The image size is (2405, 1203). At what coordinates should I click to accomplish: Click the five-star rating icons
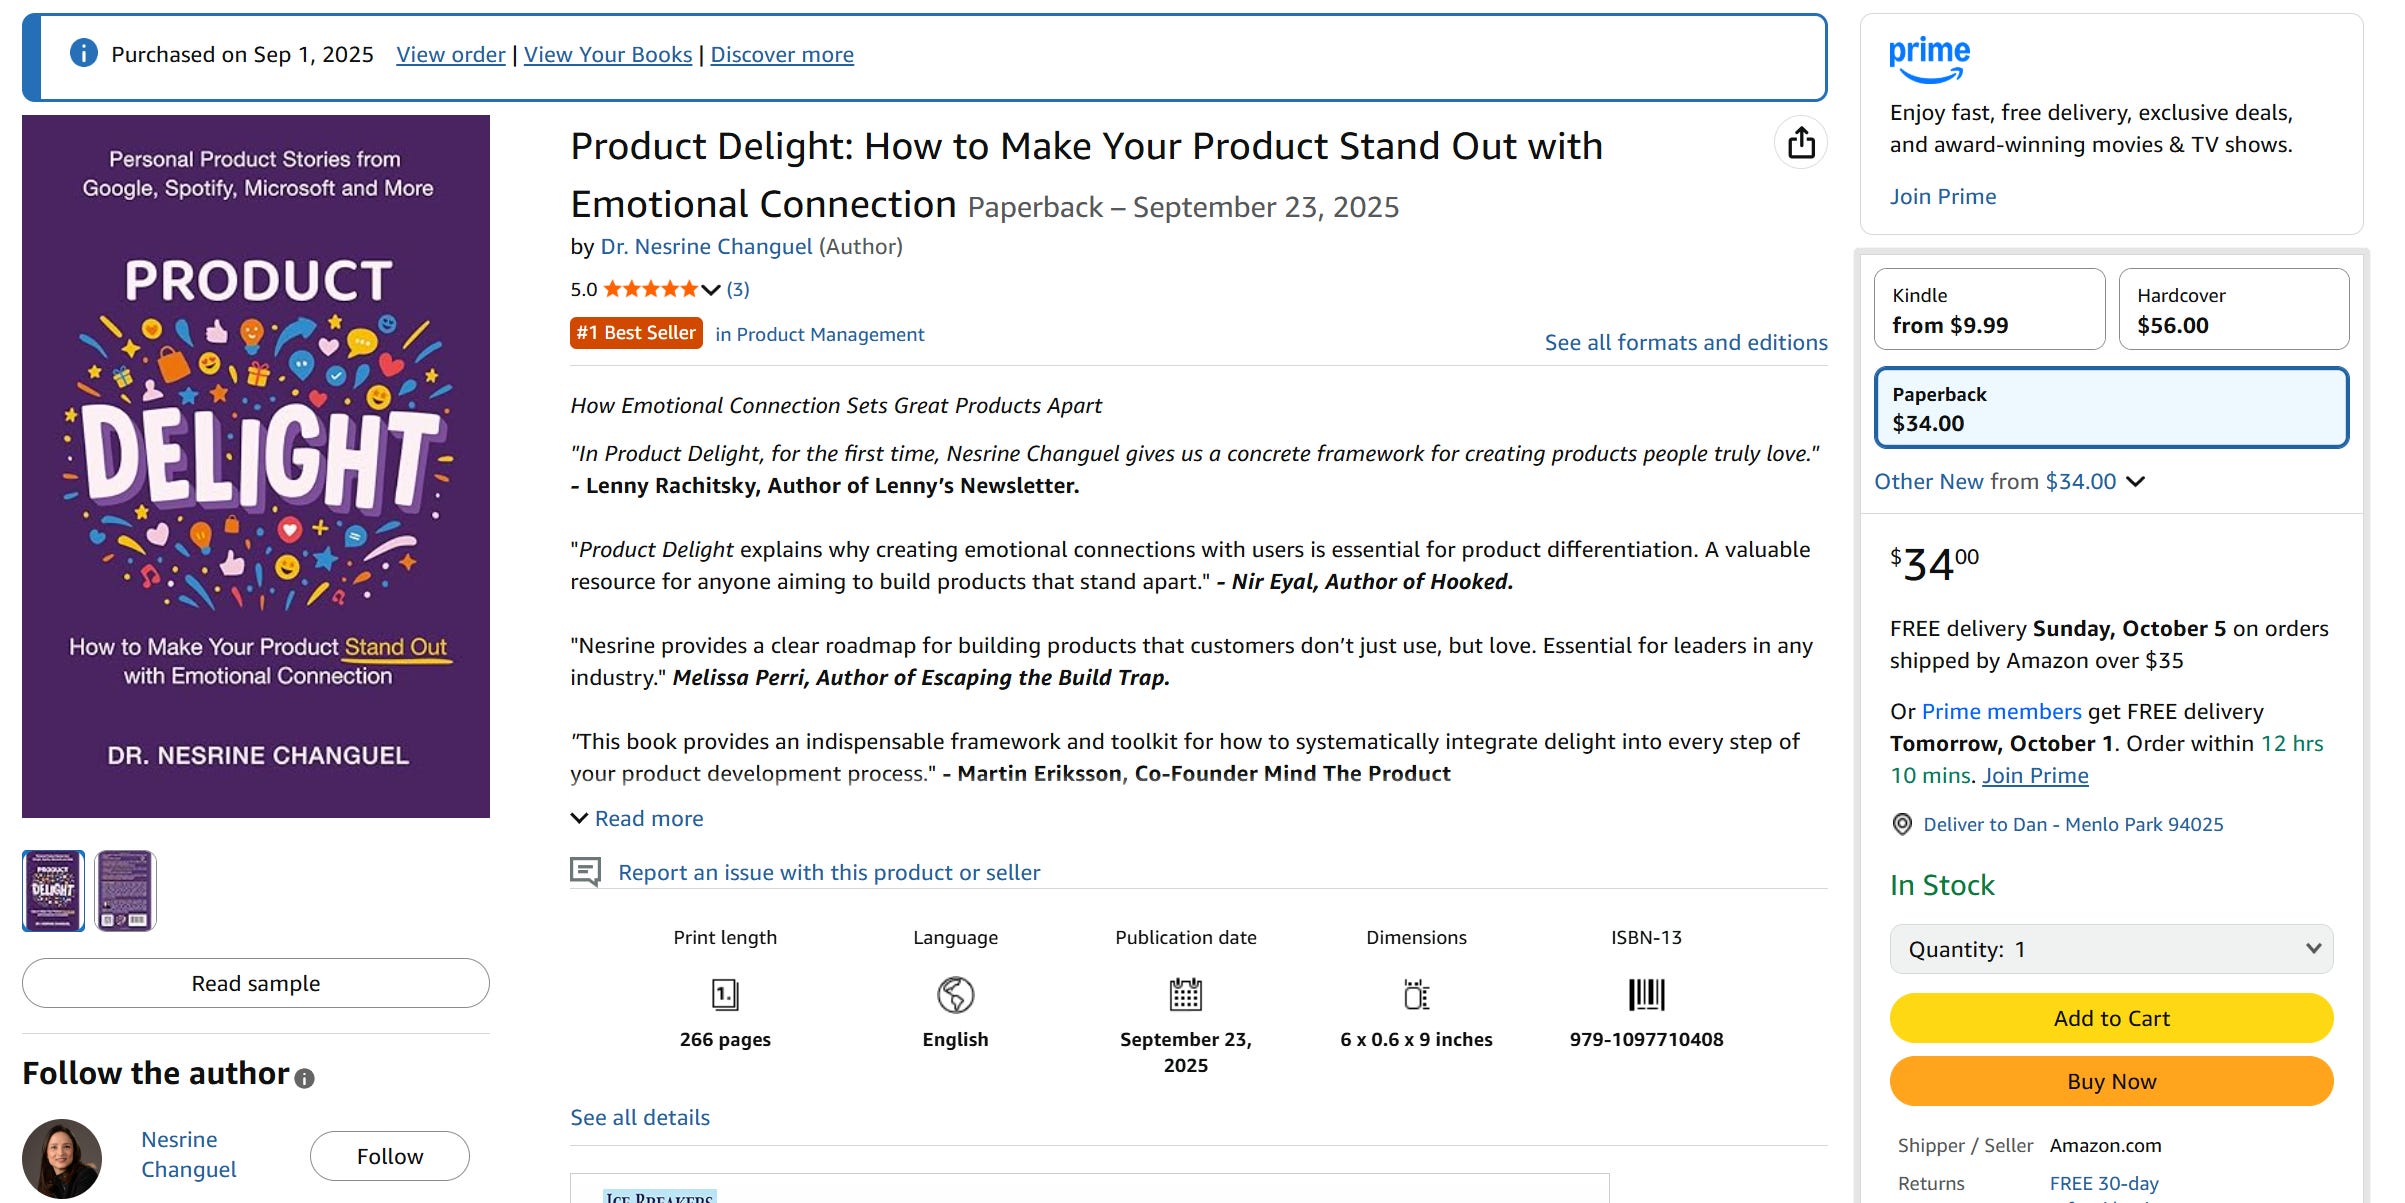point(651,289)
